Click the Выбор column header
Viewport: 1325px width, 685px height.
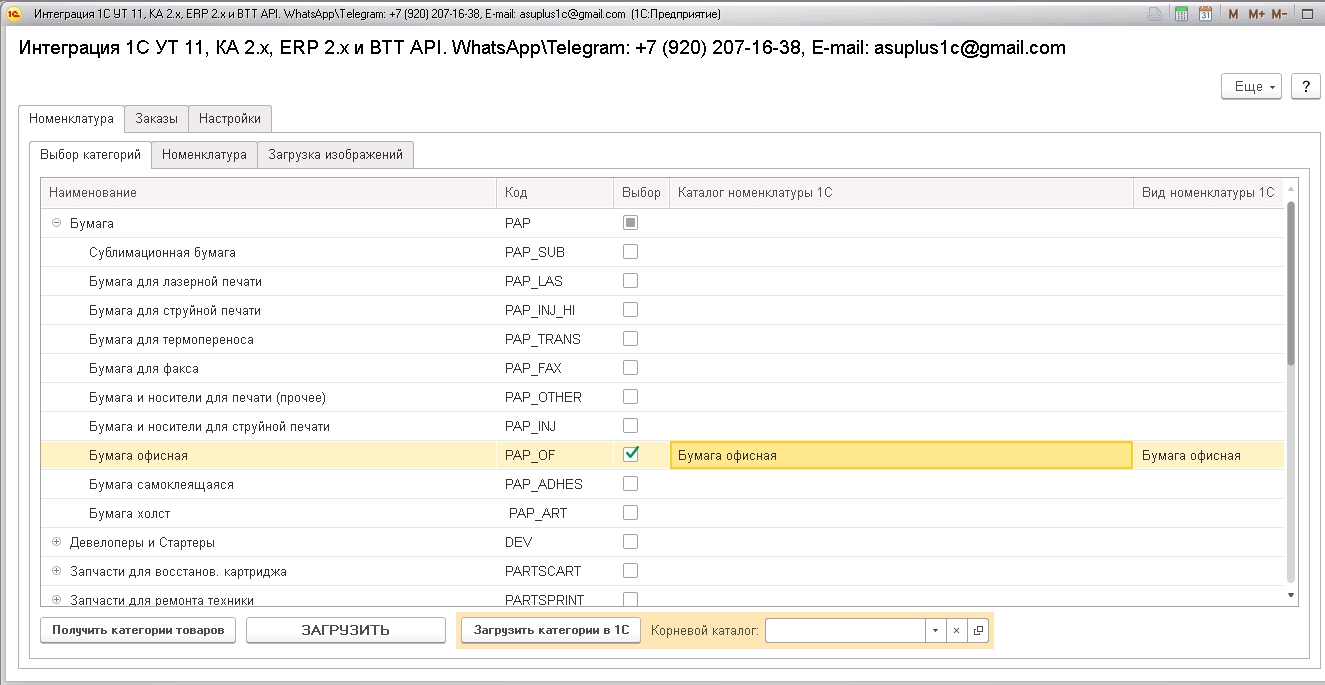tap(641, 192)
